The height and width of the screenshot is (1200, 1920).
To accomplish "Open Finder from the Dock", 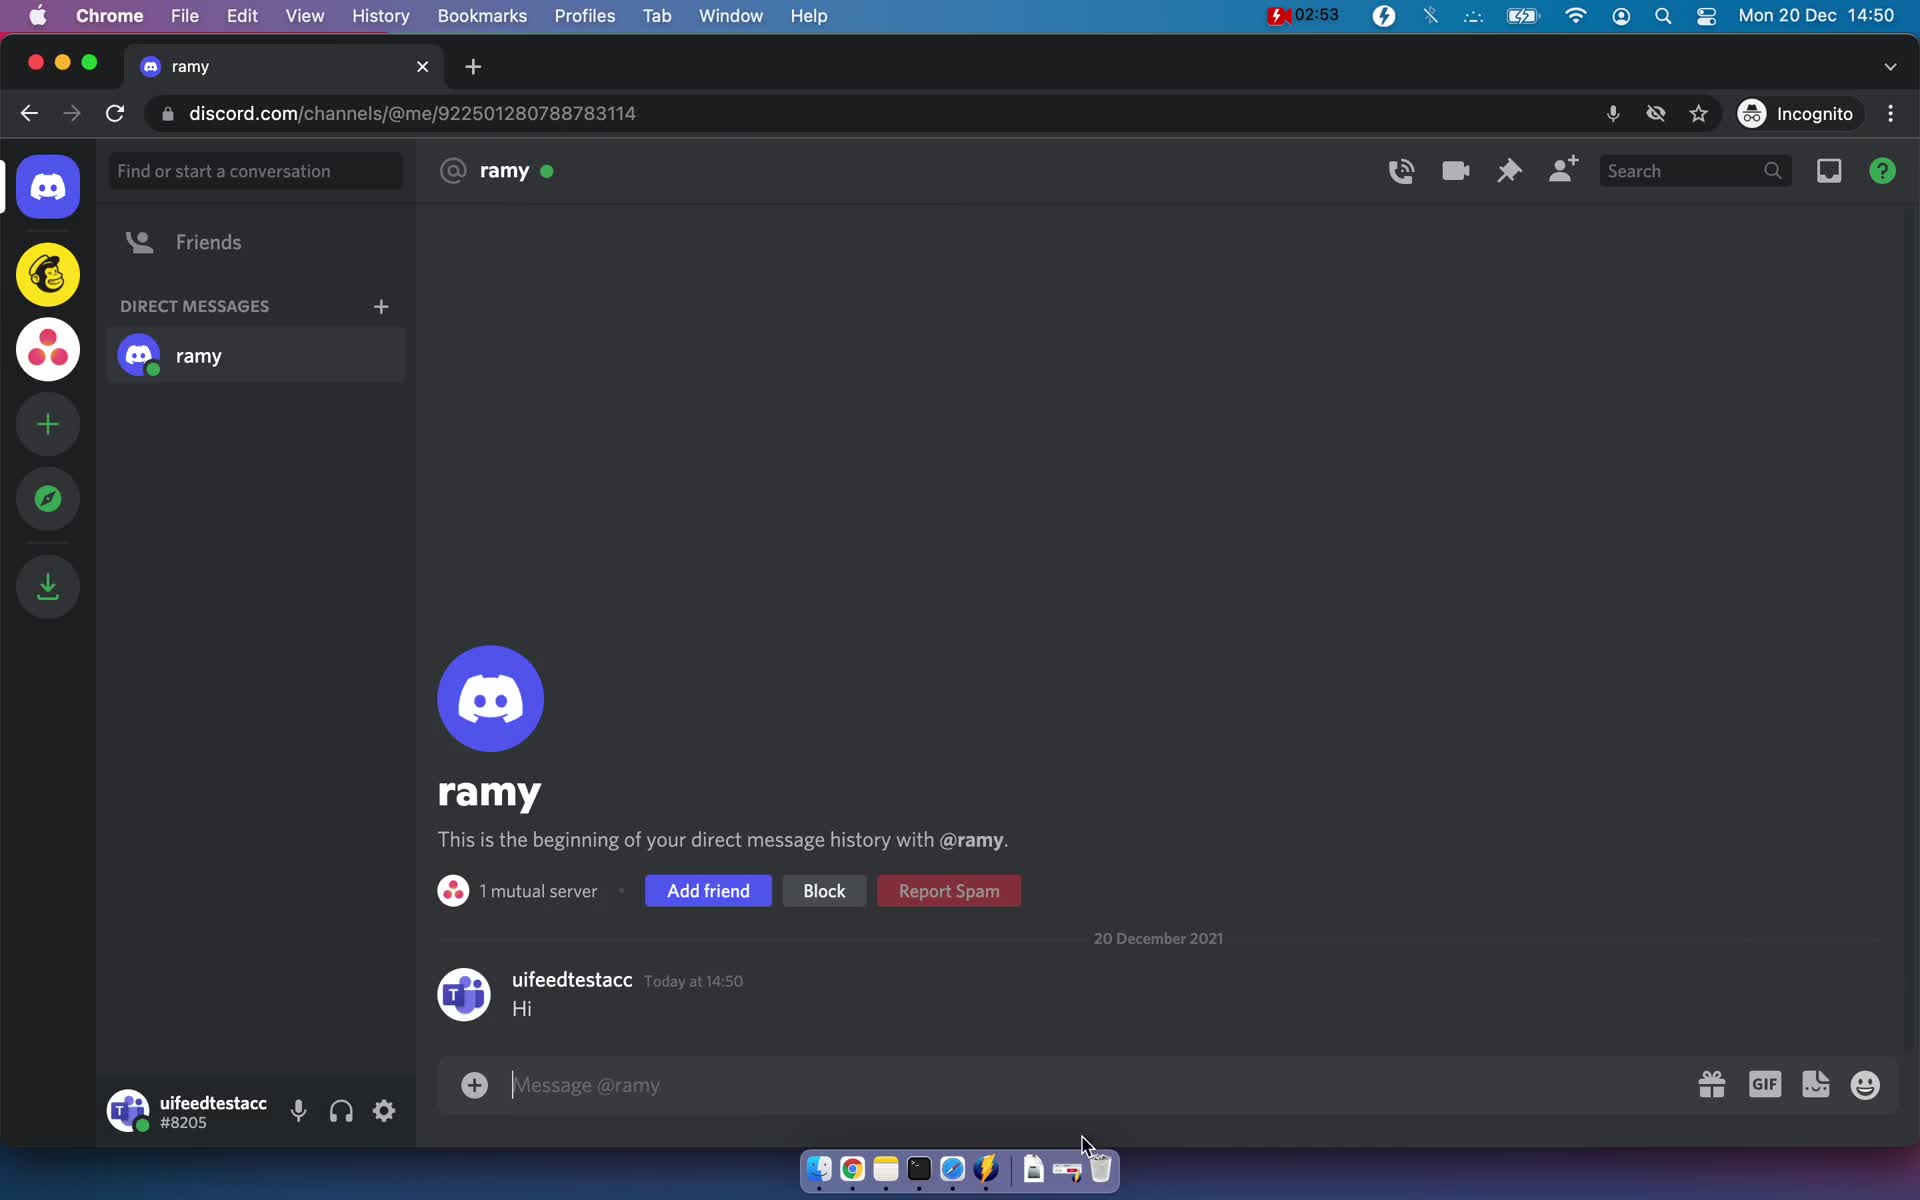I will pyautogui.click(x=819, y=1168).
